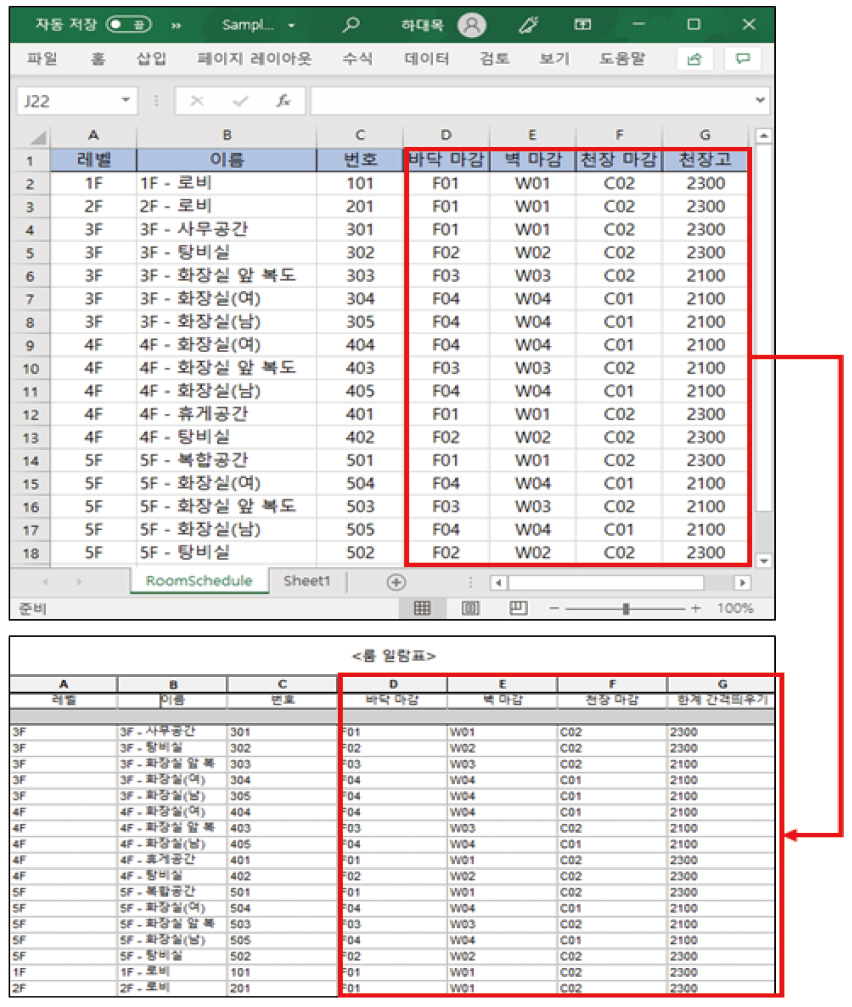
Task: Open the 수식 ribbon tab
Action: pyautogui.click(x=358, y=59)
